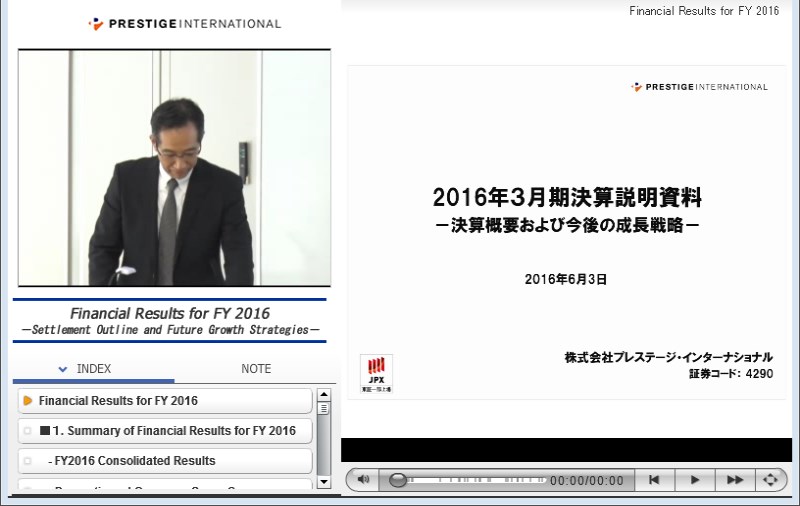
Task: Toggle fullscreen with the four-arrow icon
Action: point(770,479)
